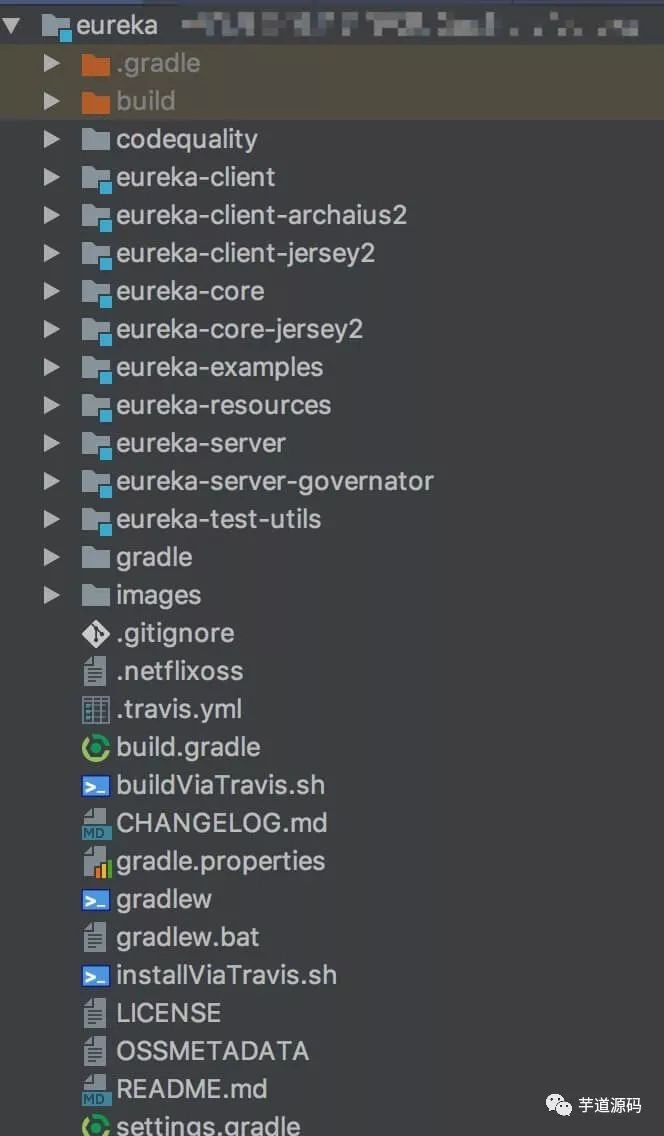Image resolution: width=664 pixels, height=1136 pixels.
Task: Expand the eureka-core-jersey2 module arrow
Action: [x=51, y=329]
